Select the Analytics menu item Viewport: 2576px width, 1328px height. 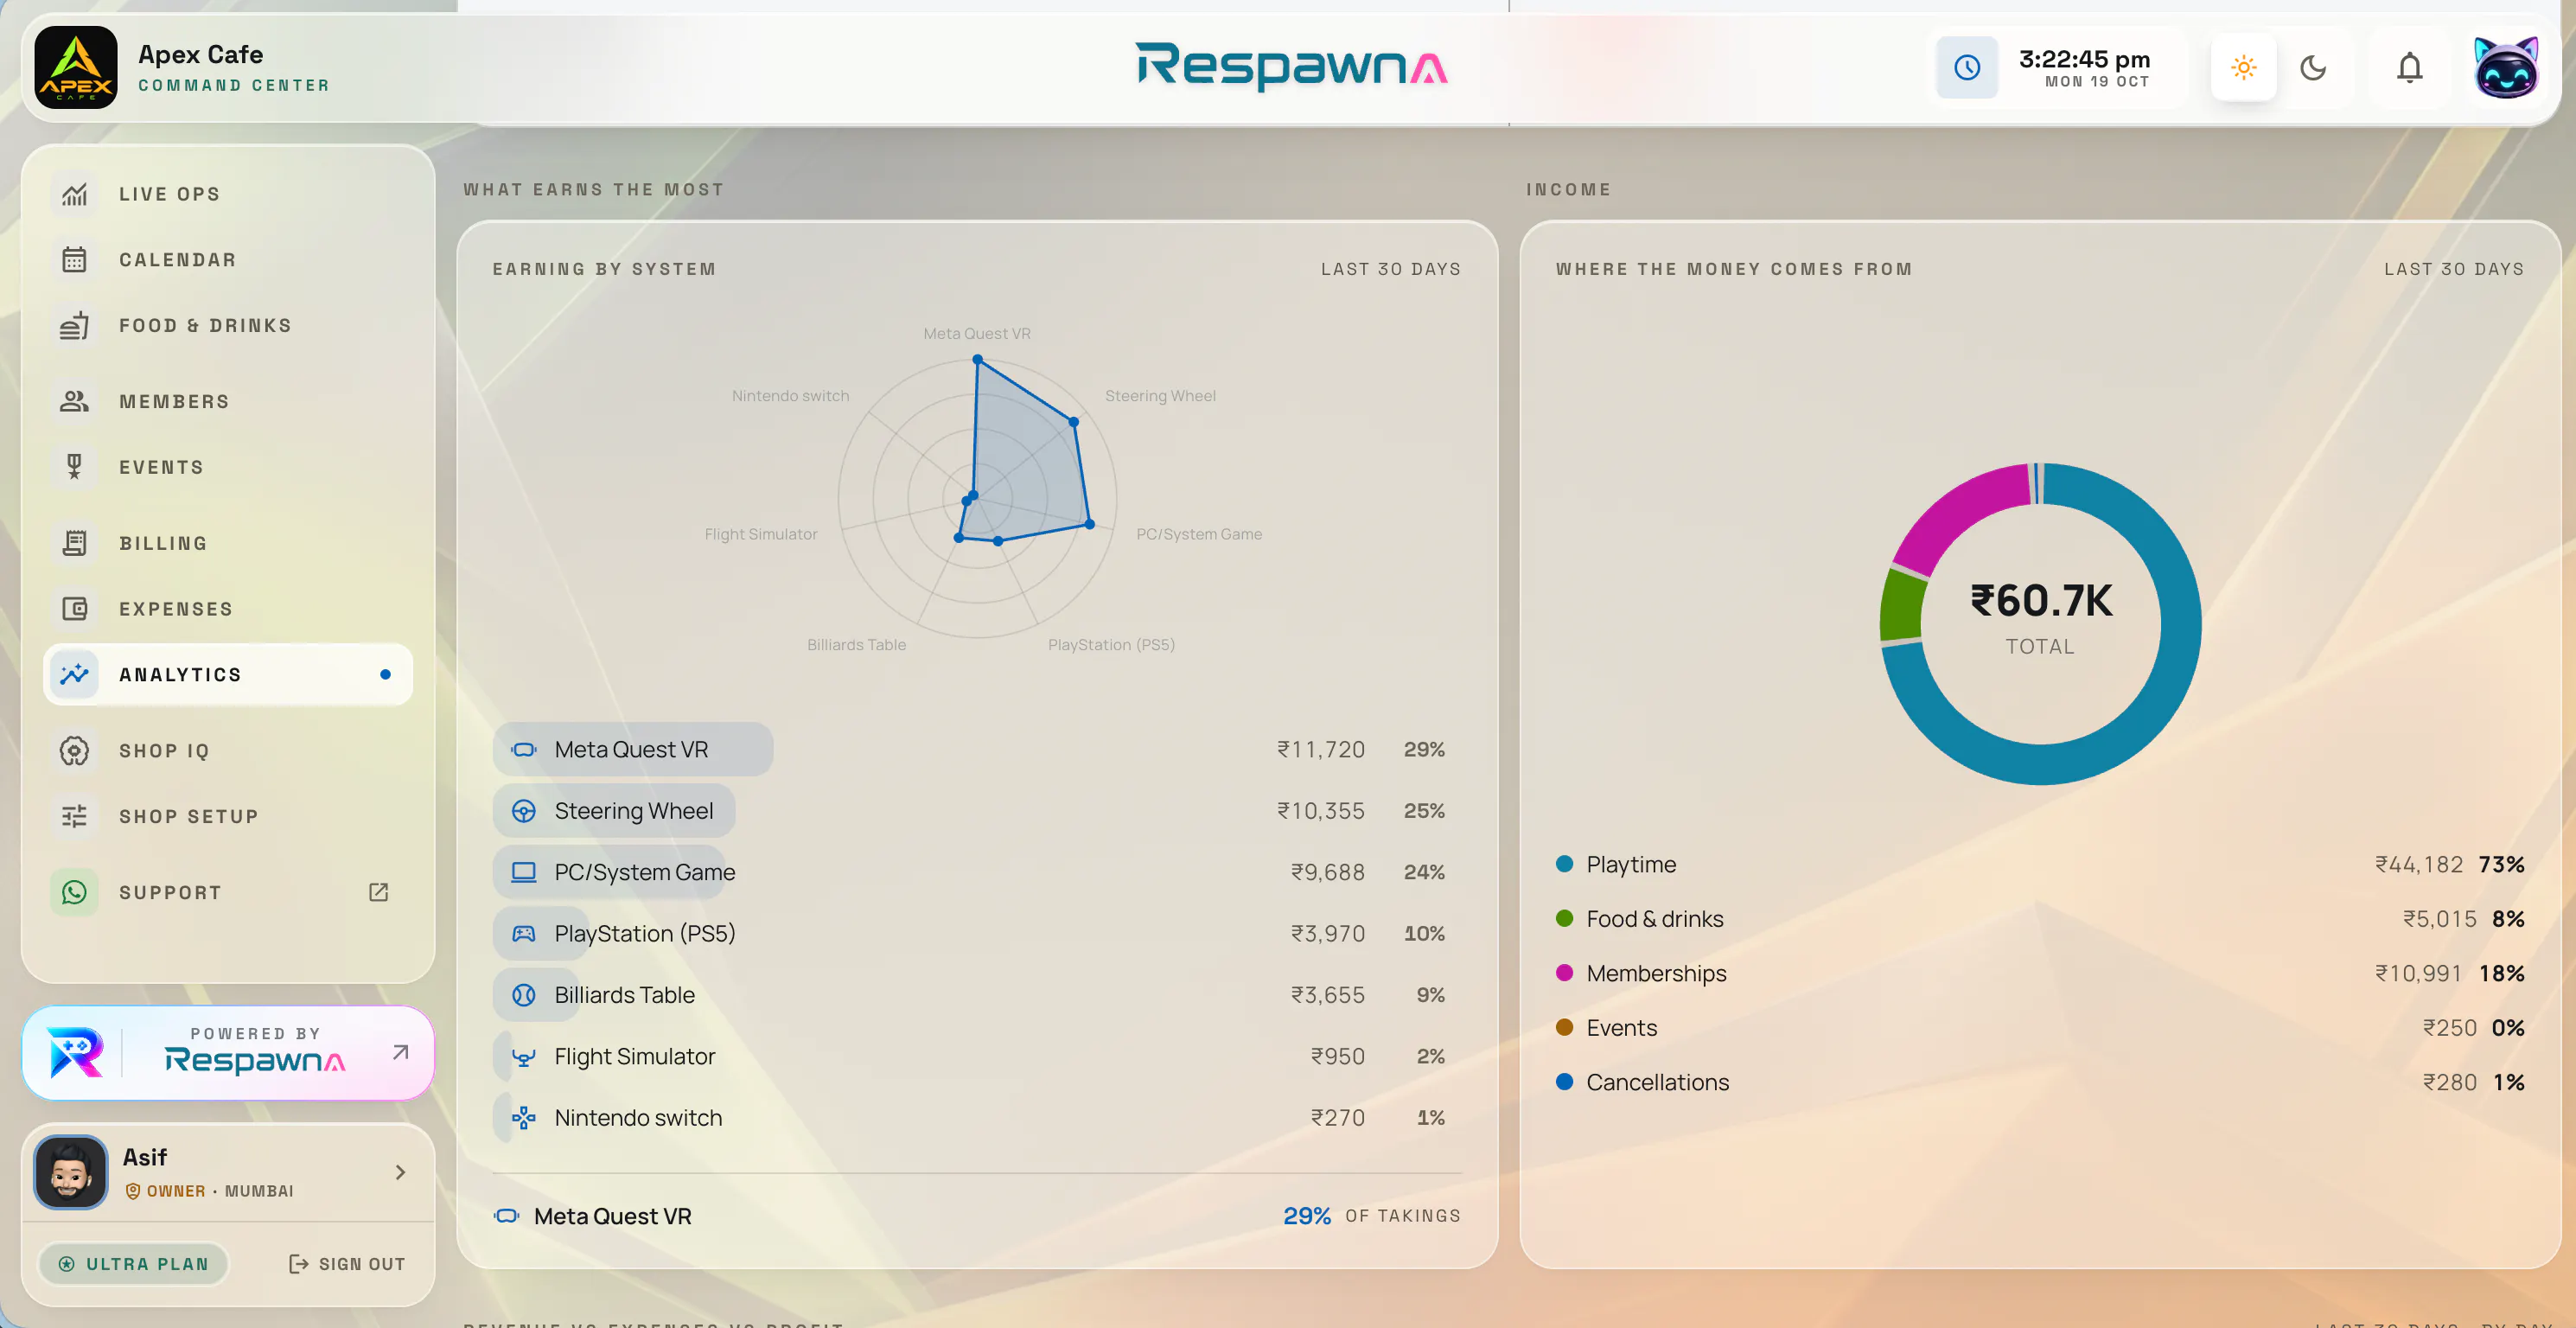[228, 675]
